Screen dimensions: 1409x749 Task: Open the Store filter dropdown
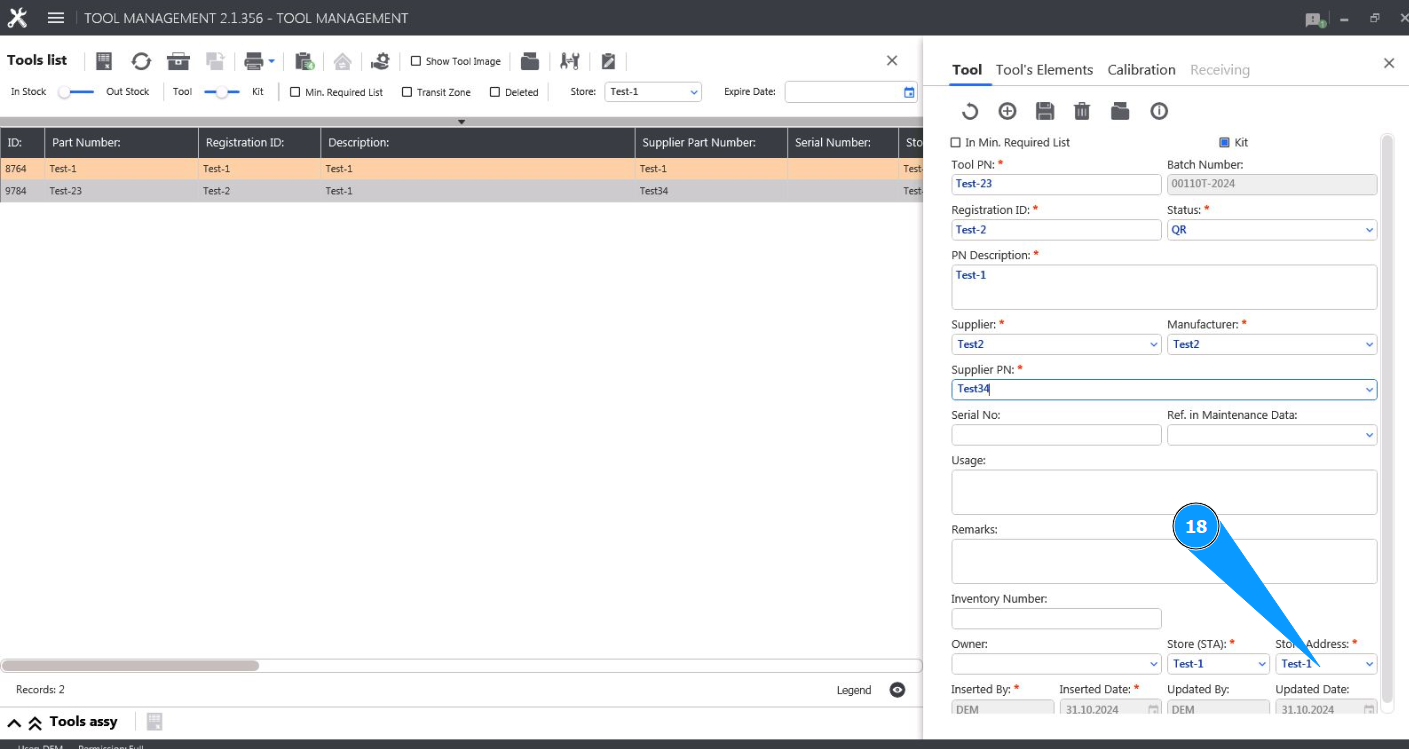click(694, 92)
